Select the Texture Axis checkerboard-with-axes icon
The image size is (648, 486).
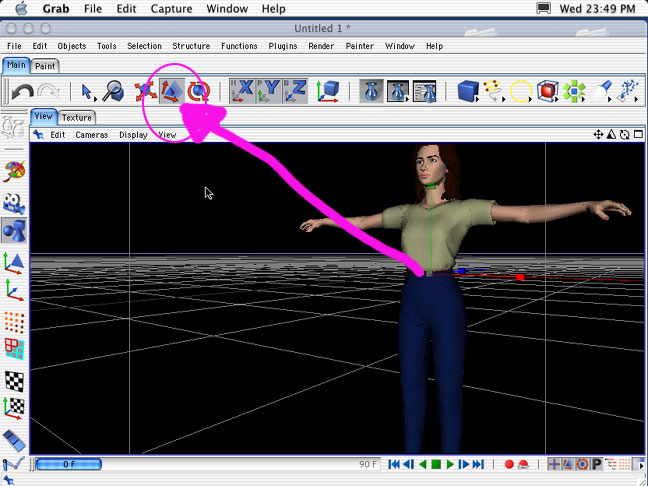click(x=14, y=408)
